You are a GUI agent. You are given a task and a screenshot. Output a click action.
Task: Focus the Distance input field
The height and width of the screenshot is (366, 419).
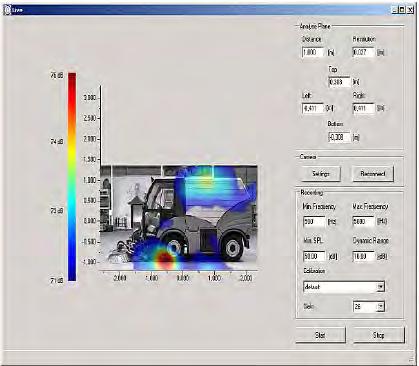pyautogui.click(x=313, y=52)
